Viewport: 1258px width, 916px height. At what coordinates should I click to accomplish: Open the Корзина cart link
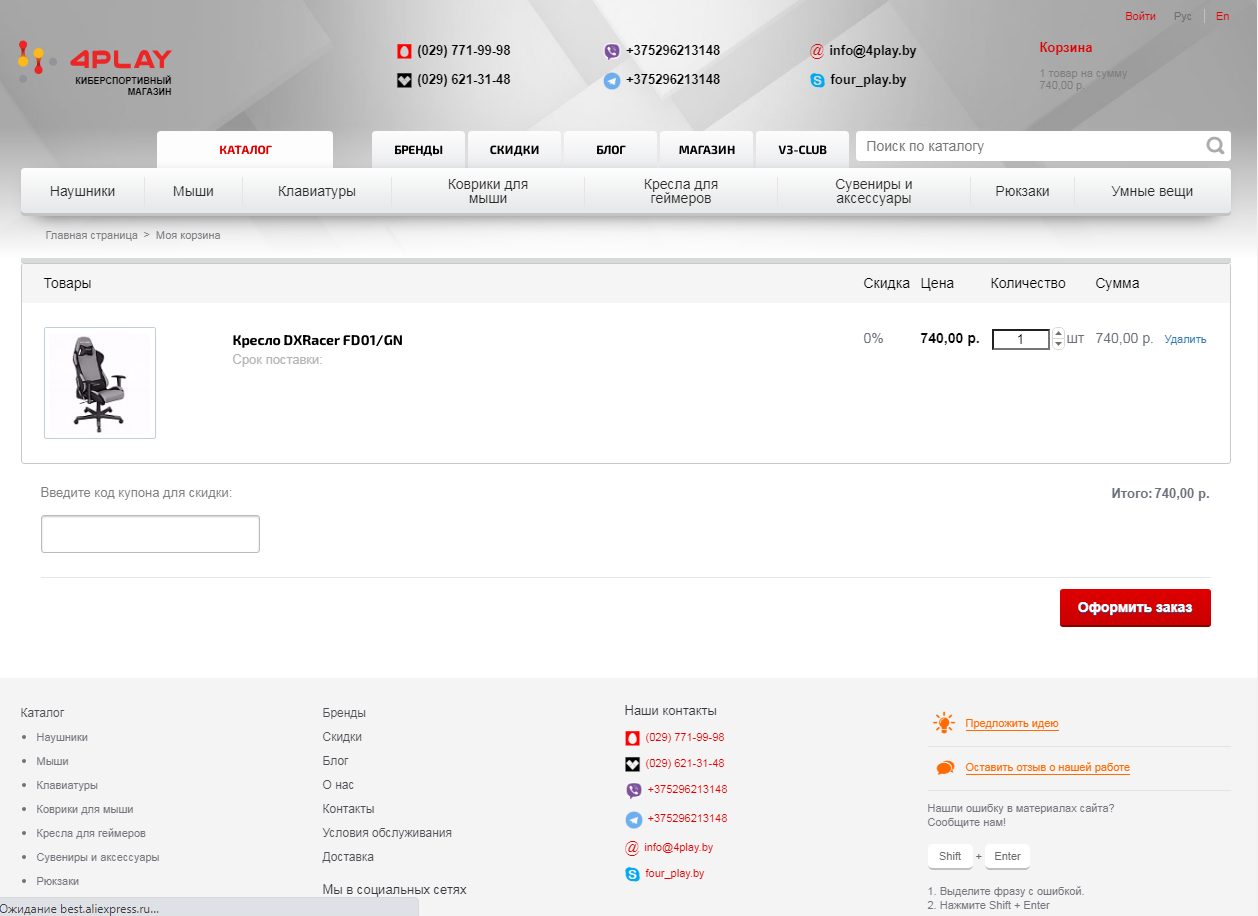(x=1066, y=47)
